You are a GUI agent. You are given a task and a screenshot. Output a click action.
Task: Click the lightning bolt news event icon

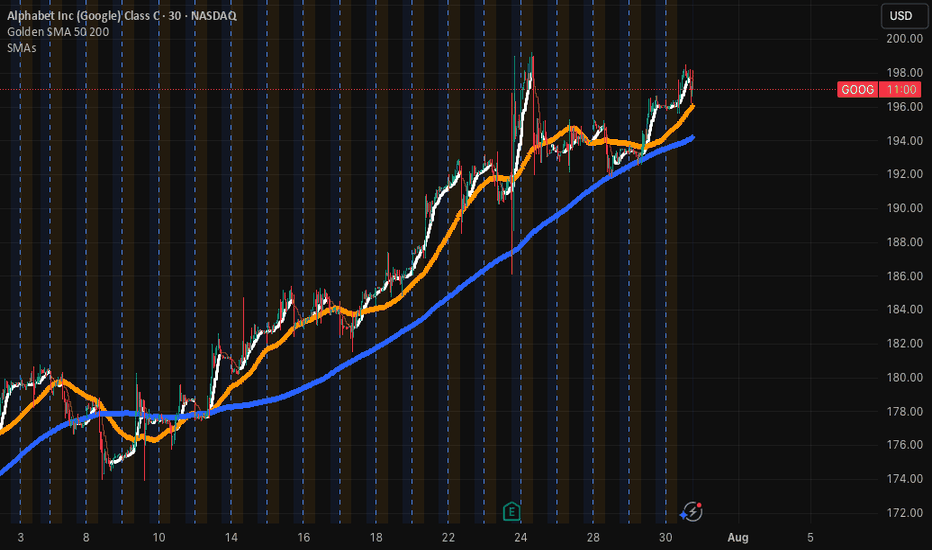tap(692, 511)
